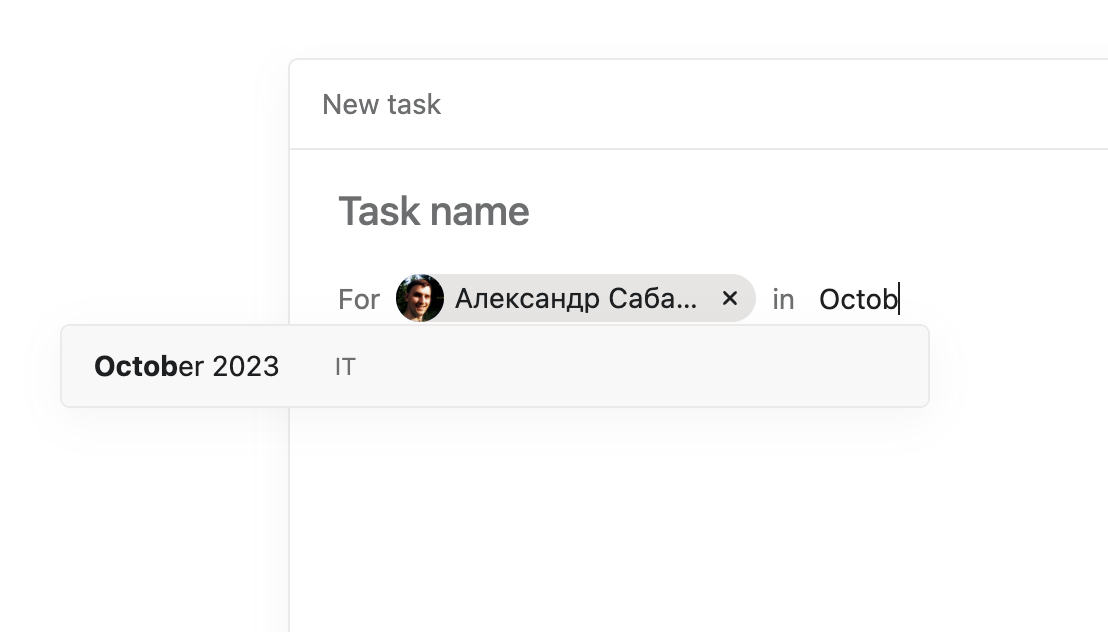Place cursor after "Octob" in project input
The width and height of the screenshot is (1108, 632).
click(899, 298)
